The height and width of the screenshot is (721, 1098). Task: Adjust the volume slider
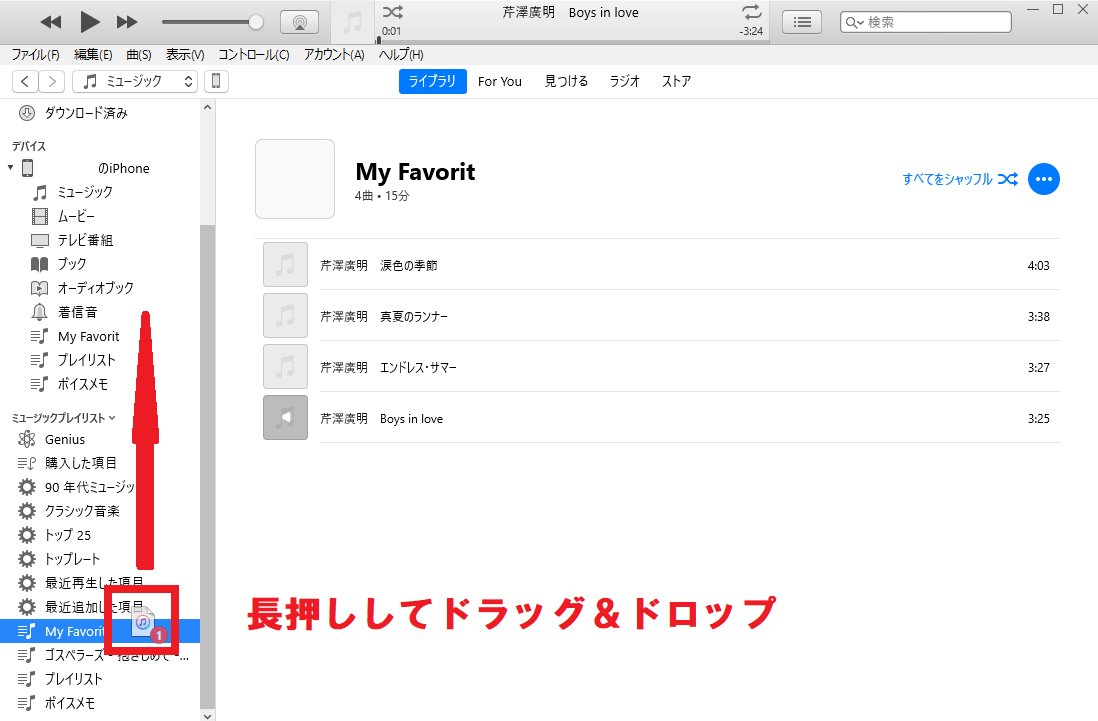coord(210,21)
